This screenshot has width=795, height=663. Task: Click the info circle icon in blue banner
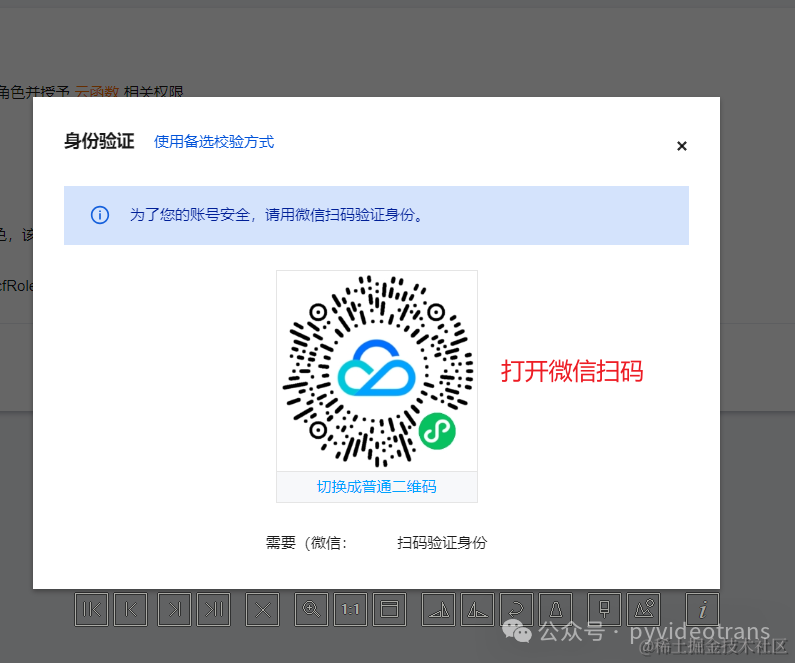coord(100,215)
